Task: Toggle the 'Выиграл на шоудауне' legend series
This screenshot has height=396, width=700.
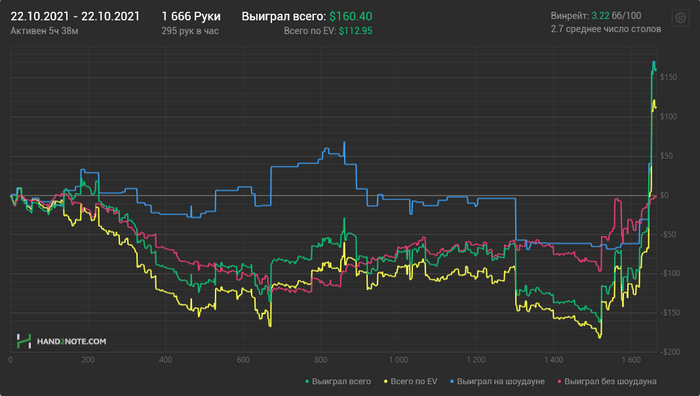Action: tap(497, 381)
